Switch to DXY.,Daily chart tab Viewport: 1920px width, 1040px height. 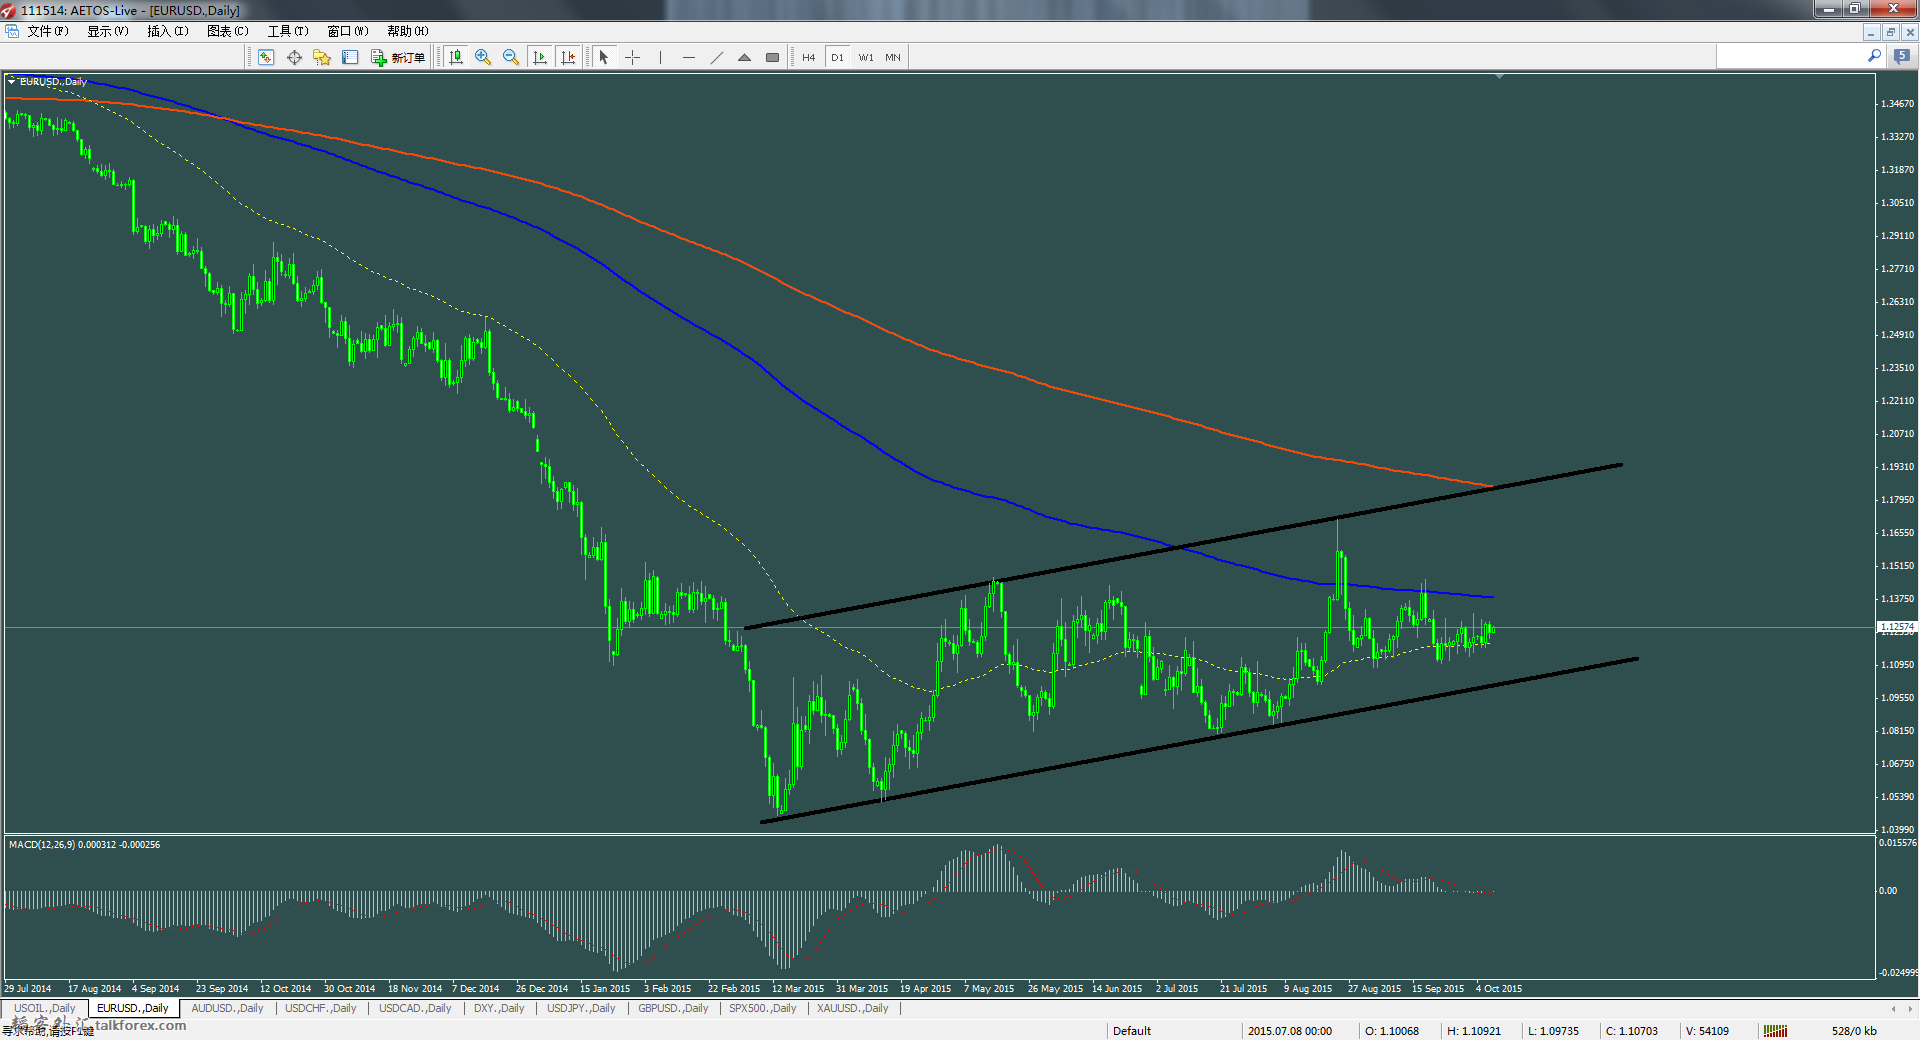pos(499,1008)
